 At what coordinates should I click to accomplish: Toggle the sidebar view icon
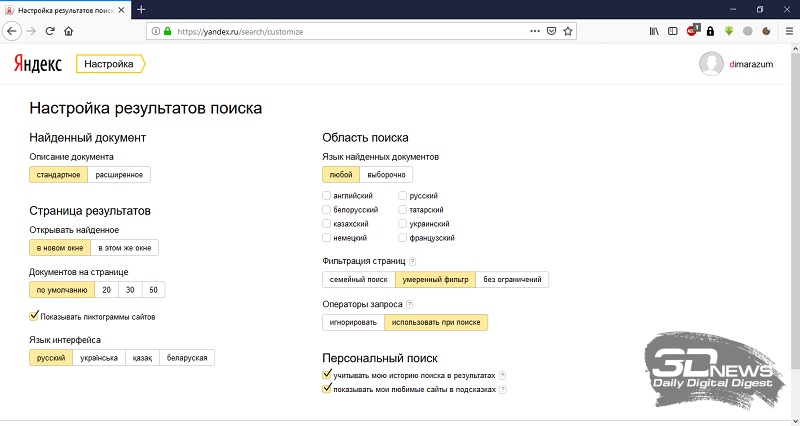(x=673, y=31)
